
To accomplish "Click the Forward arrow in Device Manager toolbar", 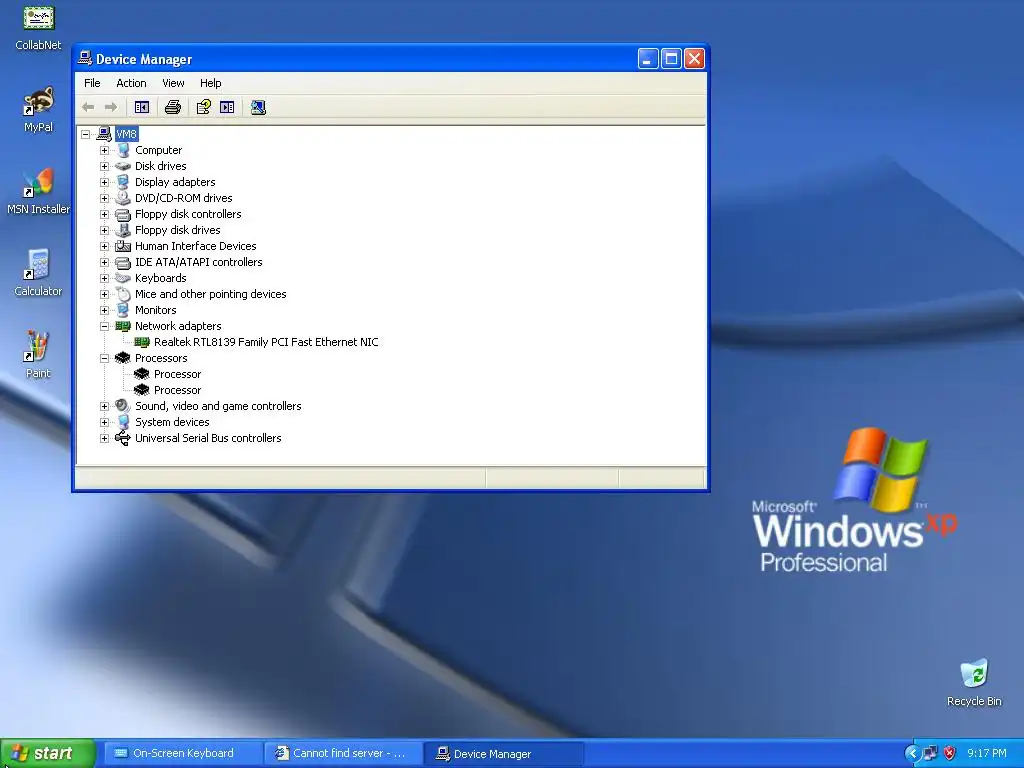I will 111,107.
